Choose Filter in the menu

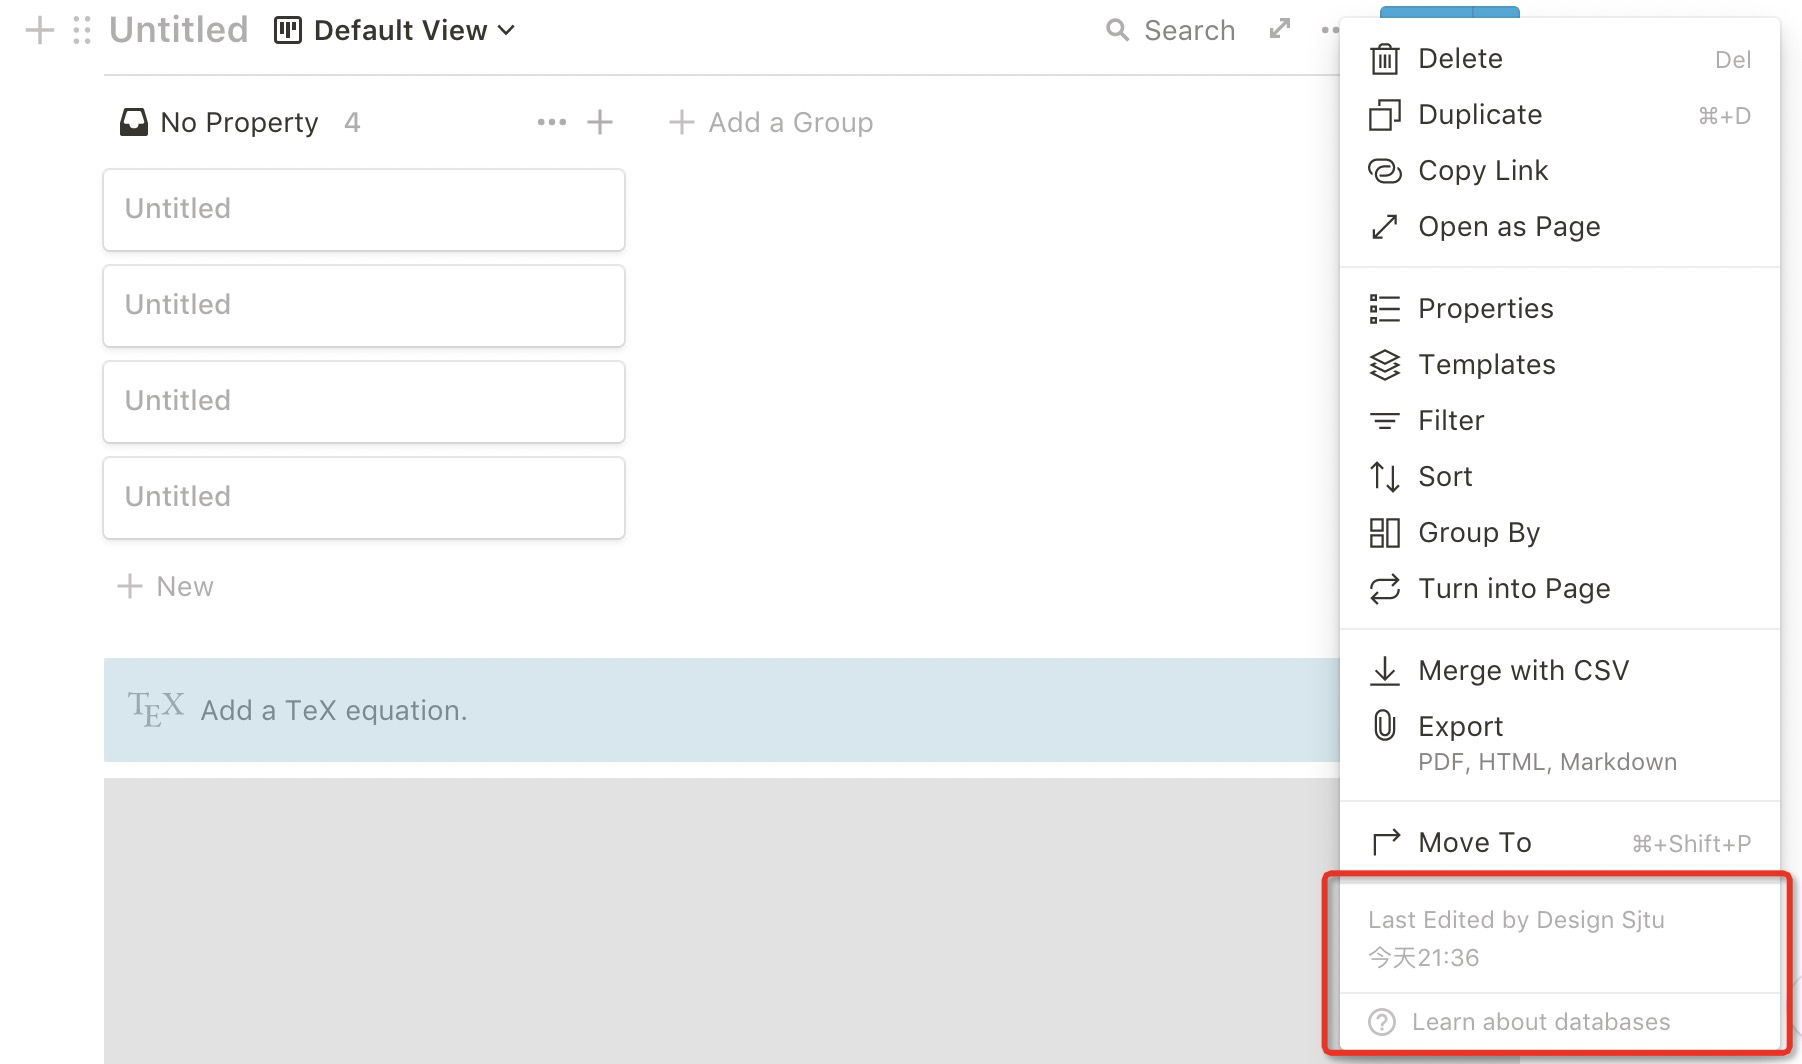point(1451,421)
